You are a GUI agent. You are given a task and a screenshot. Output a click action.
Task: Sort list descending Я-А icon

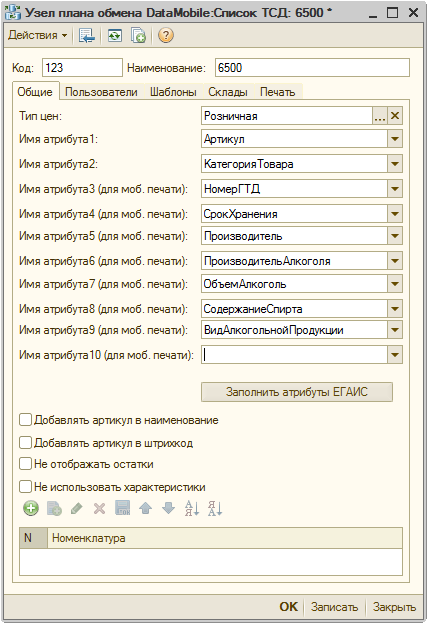pyautogui.click(x=215, y=508)
